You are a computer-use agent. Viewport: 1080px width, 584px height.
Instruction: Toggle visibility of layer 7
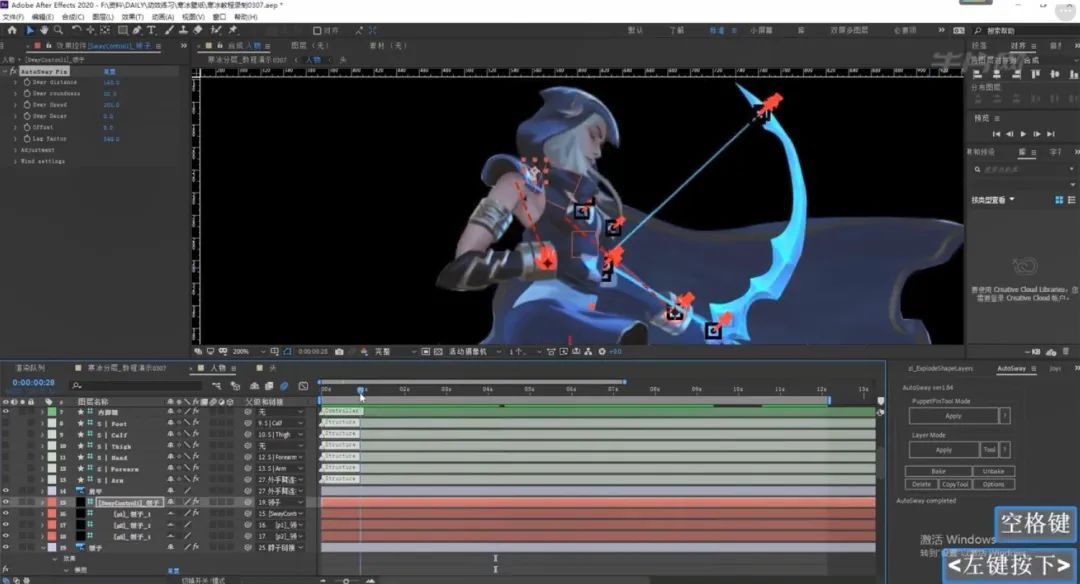pos(6,411)
